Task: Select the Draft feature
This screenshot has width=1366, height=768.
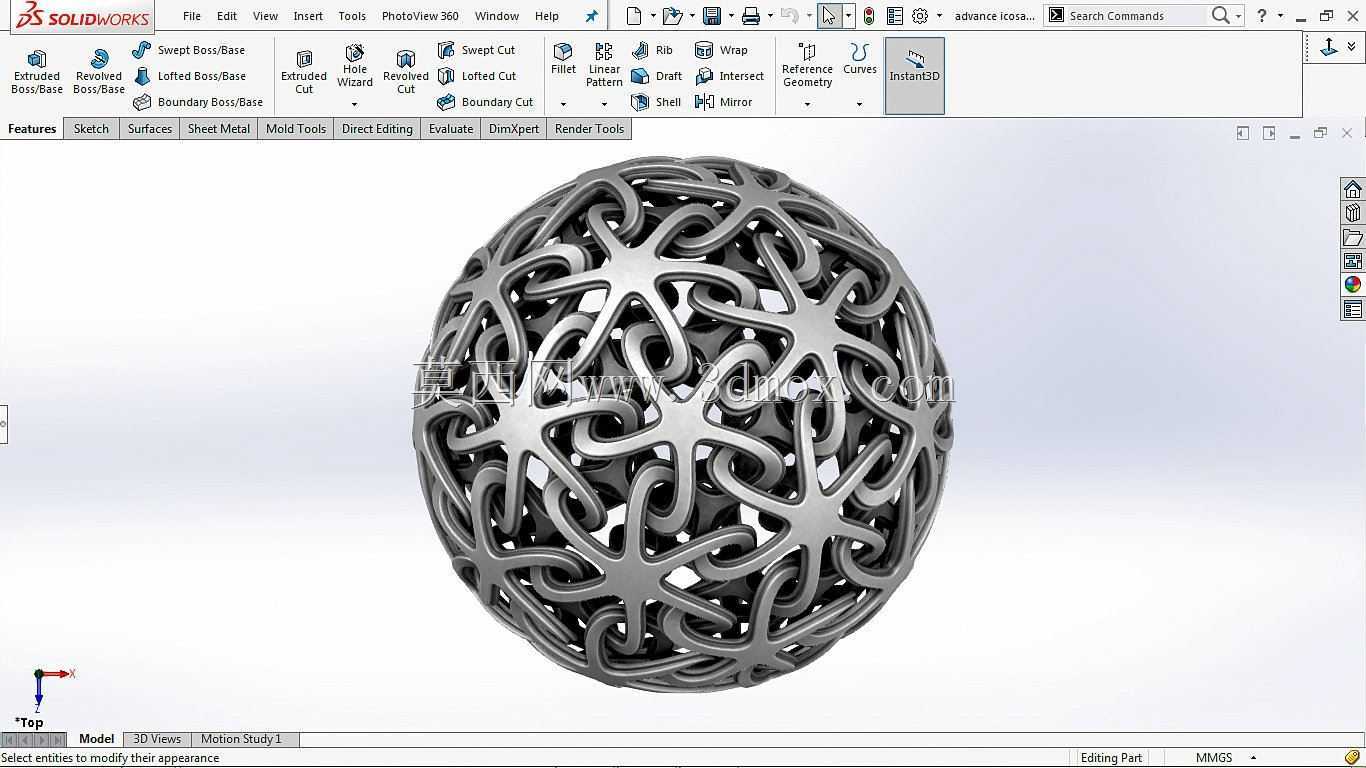Action: click(x=657, y=76)
